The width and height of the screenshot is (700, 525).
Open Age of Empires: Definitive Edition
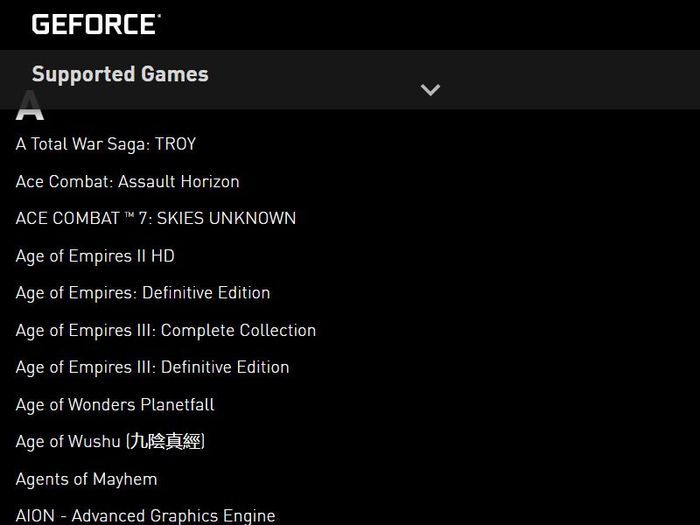(x=143, y=293)
